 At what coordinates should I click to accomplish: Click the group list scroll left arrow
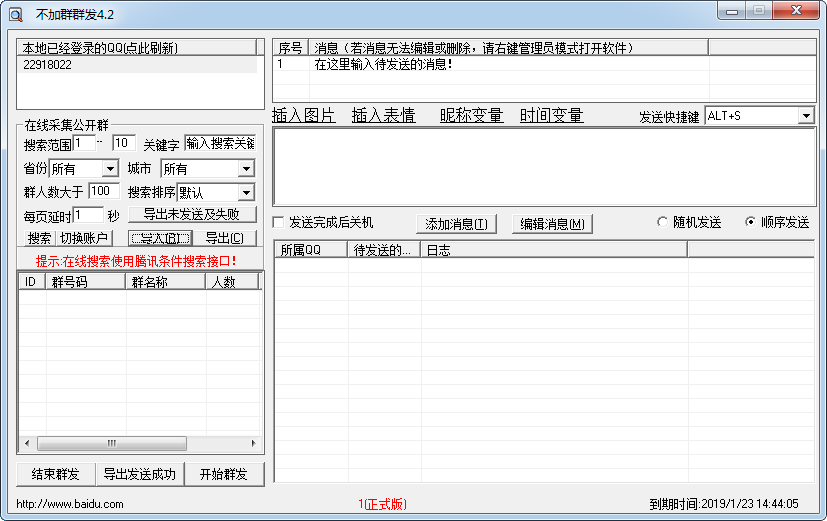coord(27,443)
